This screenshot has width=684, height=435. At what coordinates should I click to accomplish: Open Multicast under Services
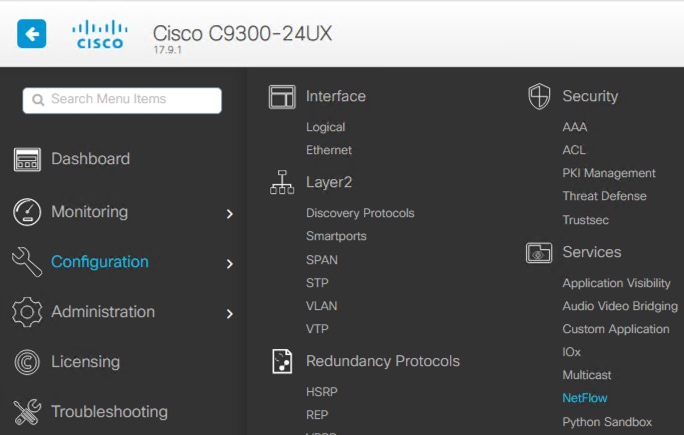point(587,375)
